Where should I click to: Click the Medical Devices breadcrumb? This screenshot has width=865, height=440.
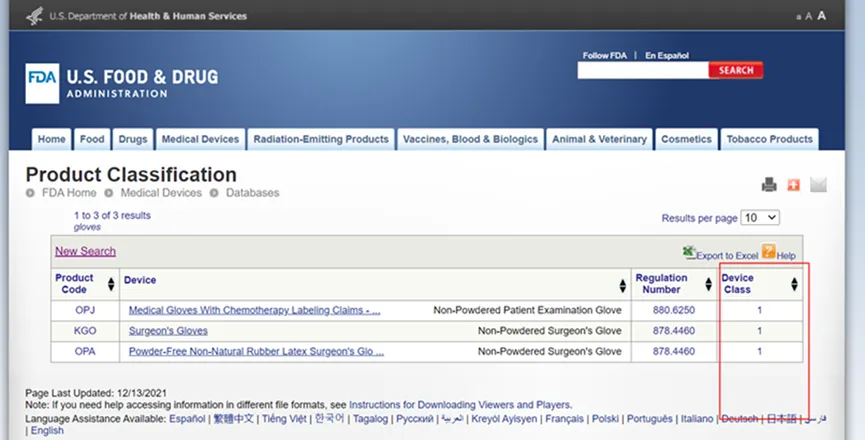(161, 193)
